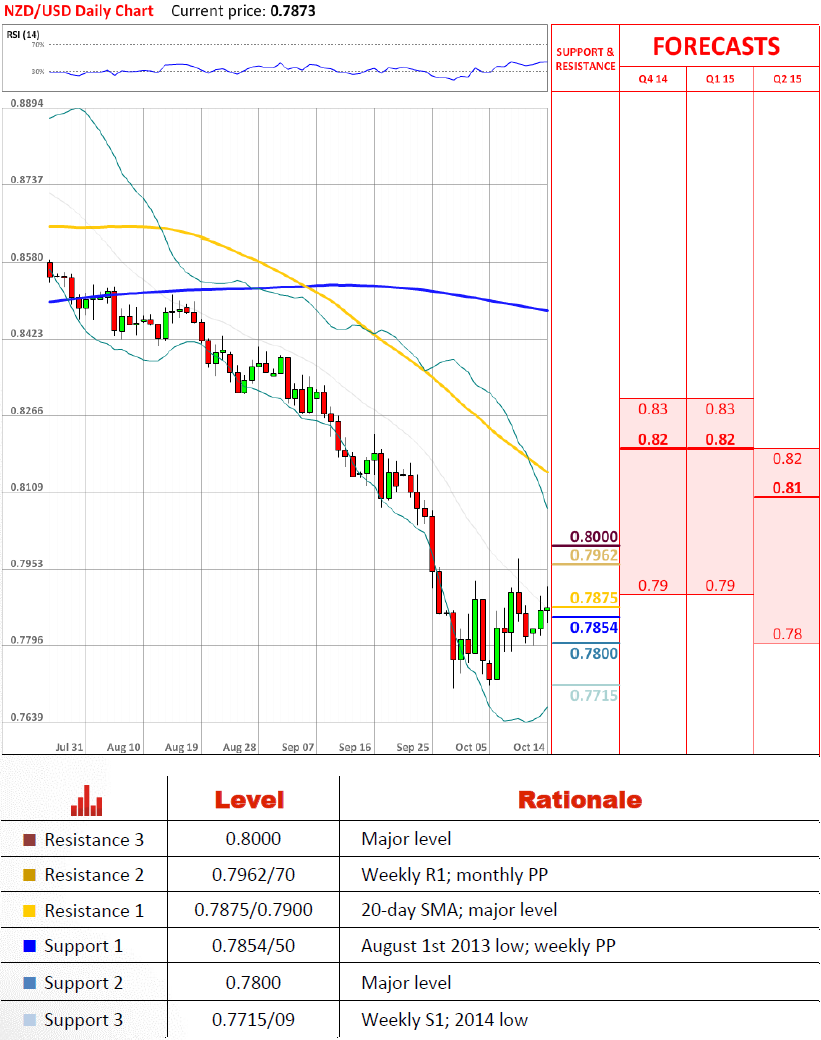This screenshot has width=821, height=1040.
Task: Click the 0.7715/09 level cell
Action: [x=253, y=1019]
